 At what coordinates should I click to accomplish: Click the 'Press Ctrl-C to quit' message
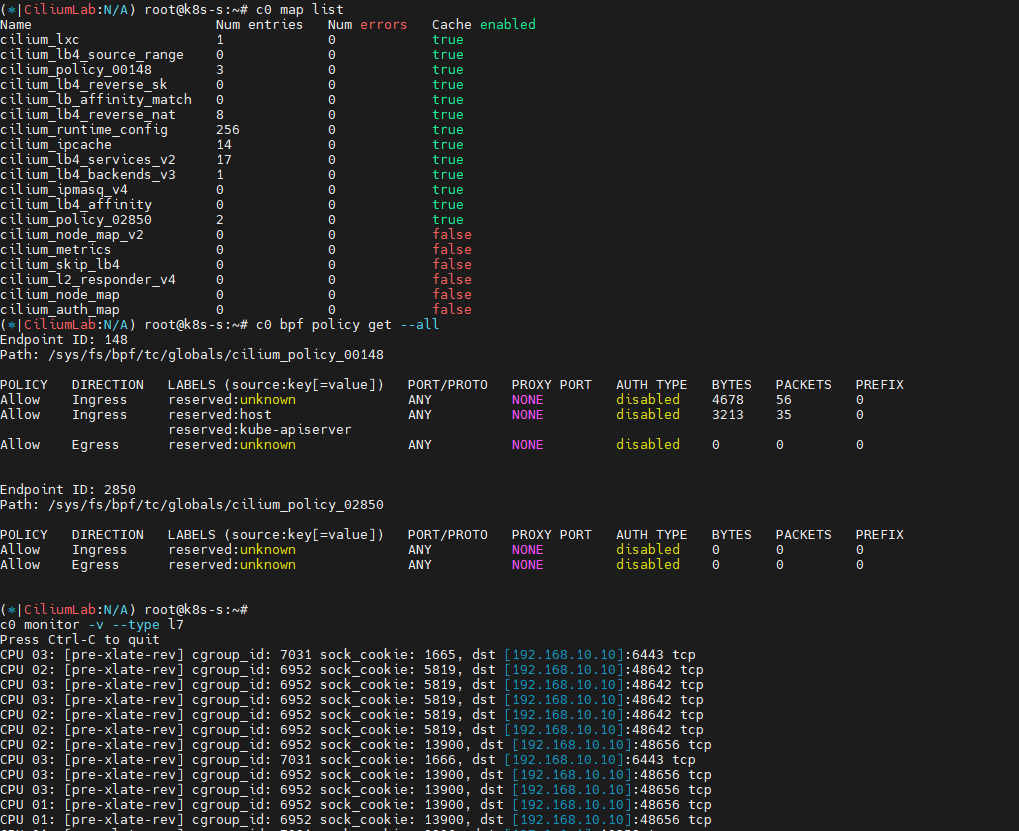[79, 639]
